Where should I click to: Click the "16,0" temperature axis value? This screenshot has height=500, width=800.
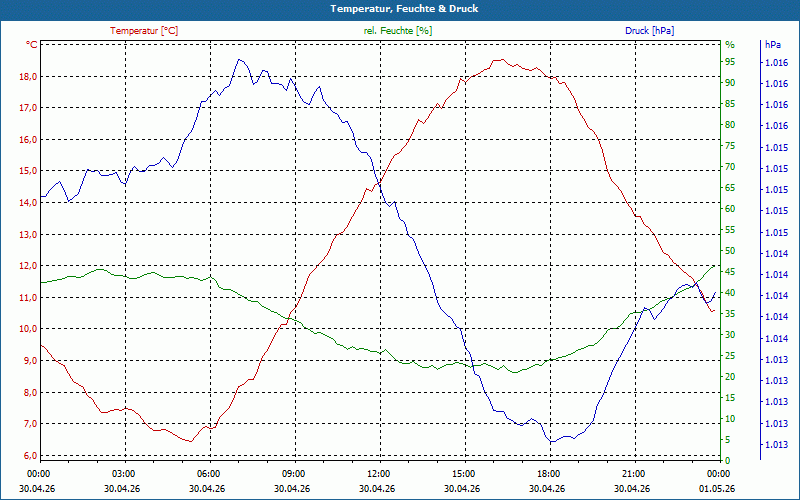pyautogui.click(x=29, y=139)
